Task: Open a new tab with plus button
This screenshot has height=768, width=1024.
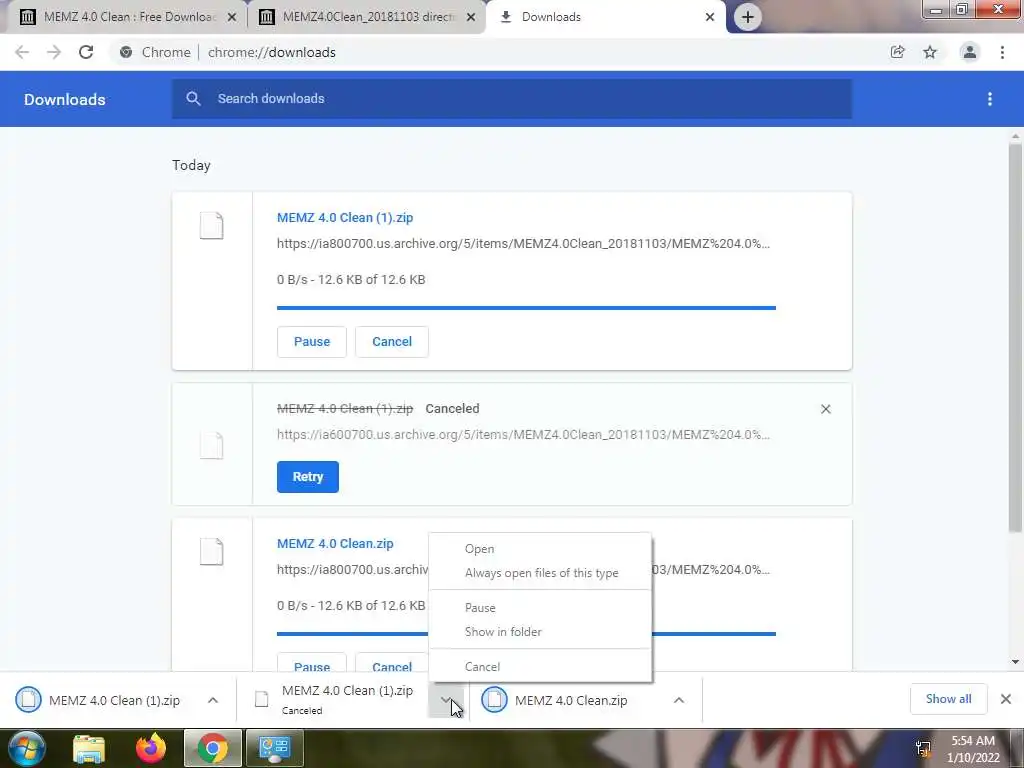Action: pyautogui.click(x=748, y=17)
